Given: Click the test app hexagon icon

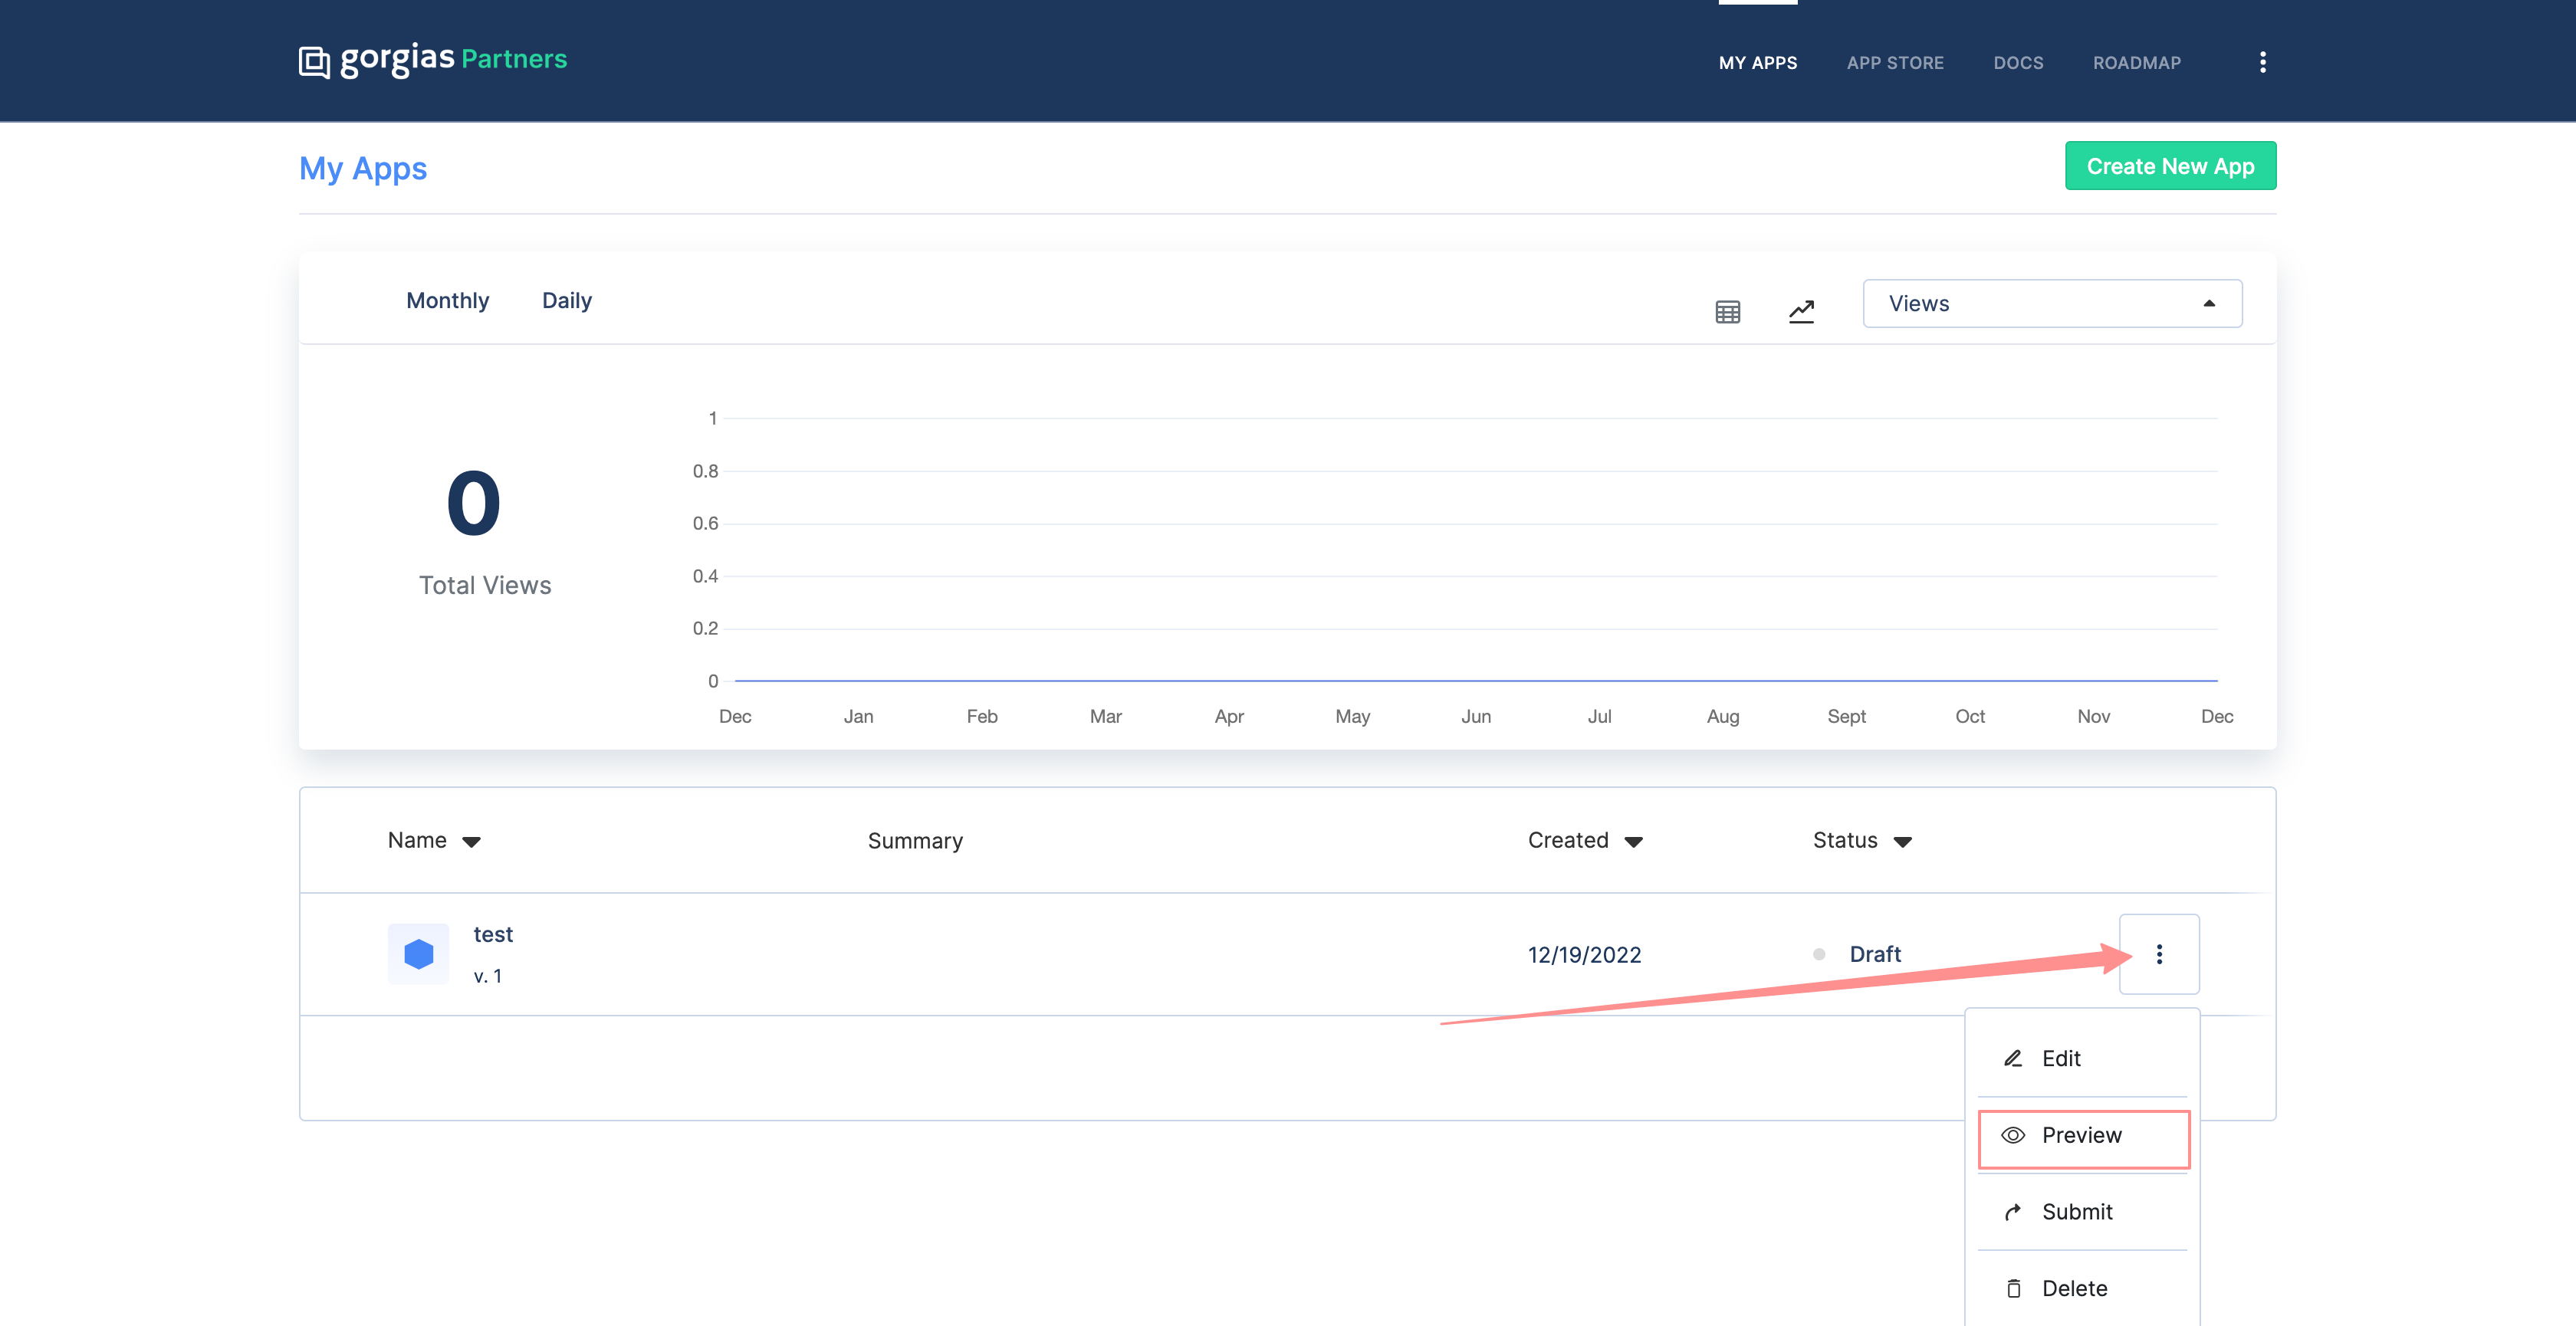Looking at the screenshot, I should pos(418,954).
